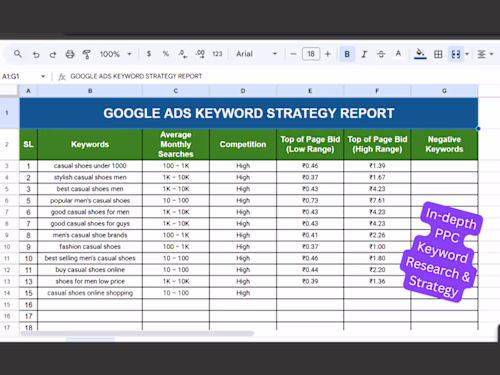Click the Keywords header cell
Image resolution: width=500 pixels, height=375 pixels.
[90, 144]
